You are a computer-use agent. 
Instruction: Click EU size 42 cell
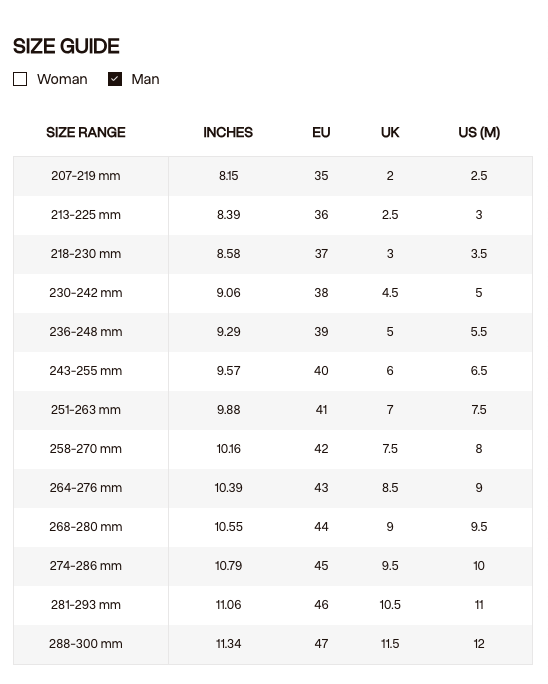[x=321, y=449]
